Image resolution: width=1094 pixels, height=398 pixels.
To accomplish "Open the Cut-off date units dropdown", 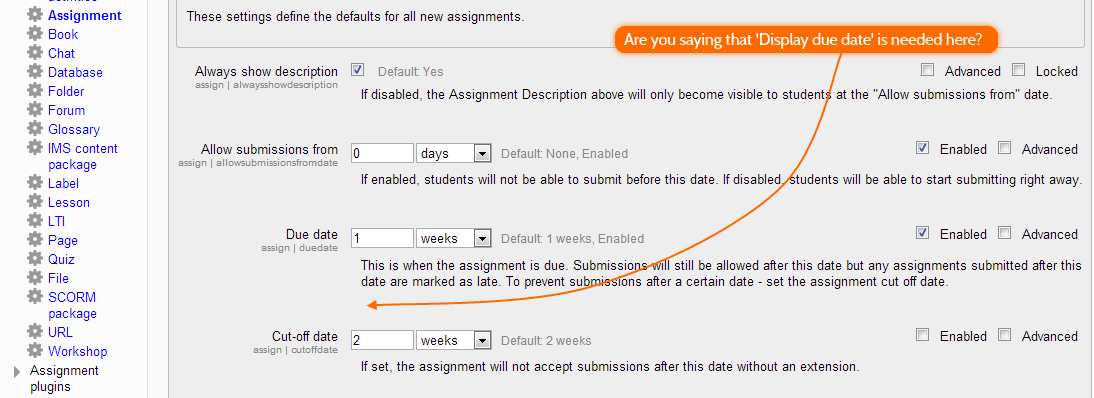I will click(x=454, y=340).
